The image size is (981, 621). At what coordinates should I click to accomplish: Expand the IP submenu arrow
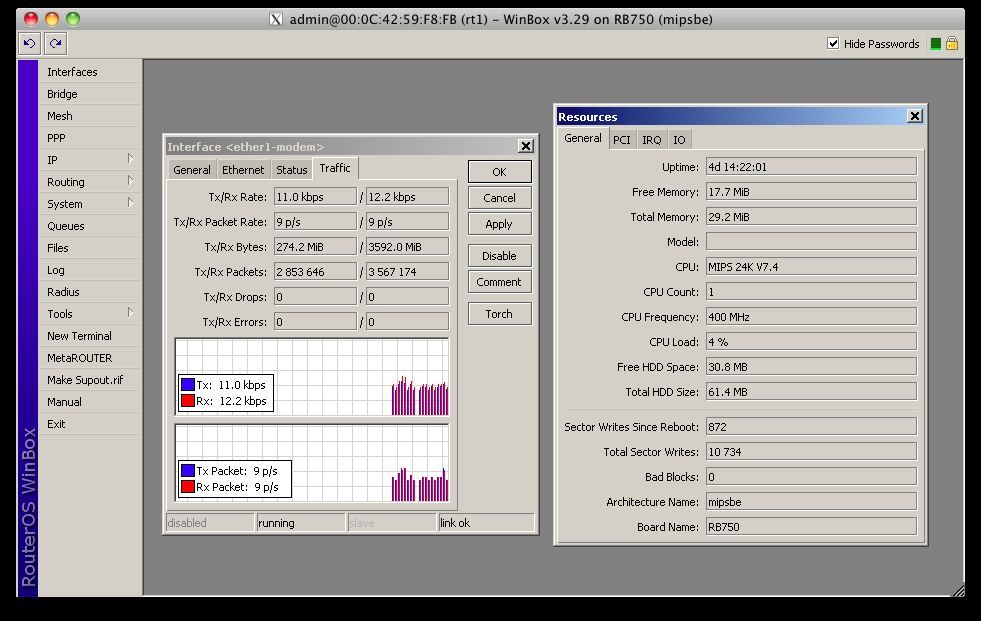tap(130, 159)
